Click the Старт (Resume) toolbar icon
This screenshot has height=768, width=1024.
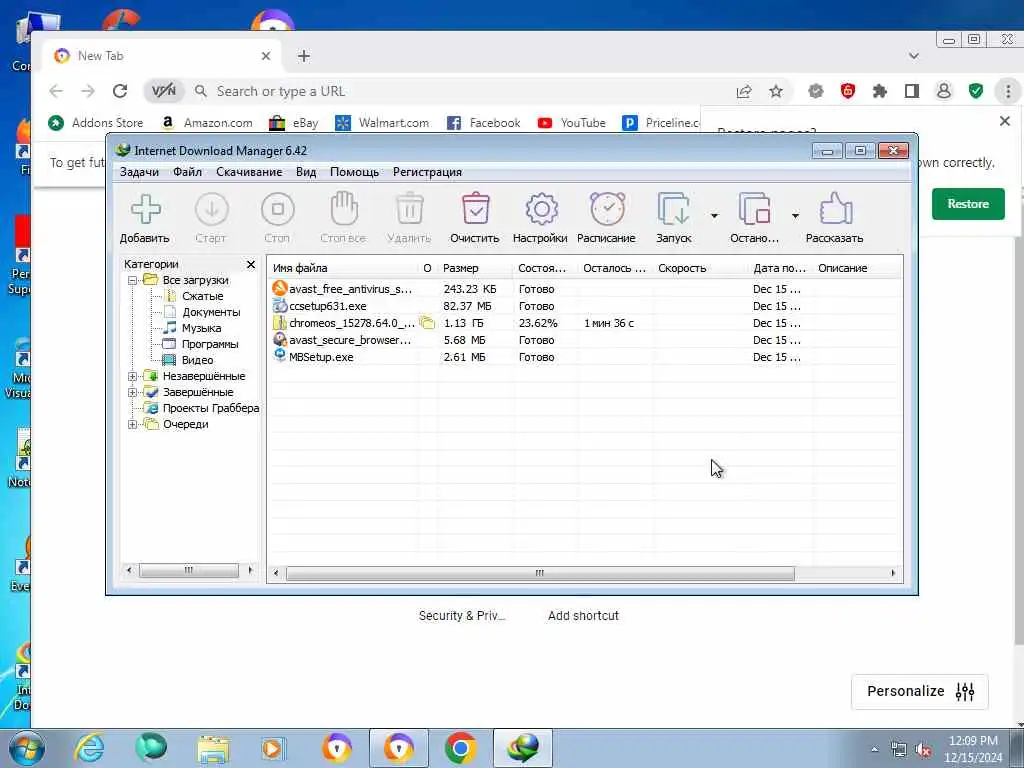pos(212,210)
